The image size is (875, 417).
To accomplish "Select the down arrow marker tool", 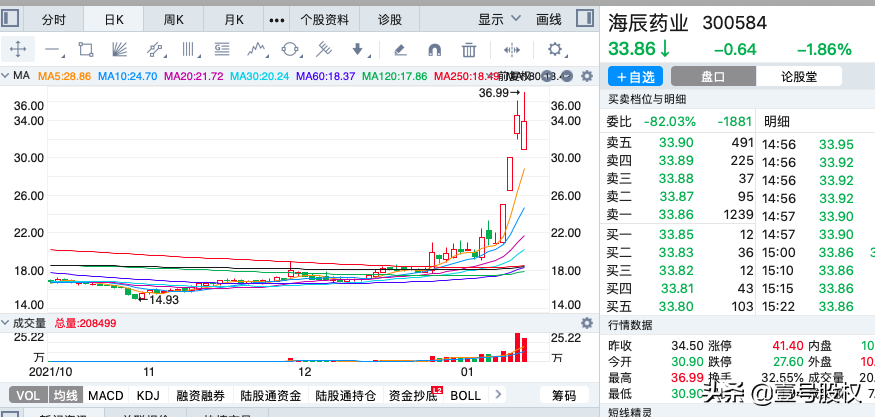I will 359,50.
